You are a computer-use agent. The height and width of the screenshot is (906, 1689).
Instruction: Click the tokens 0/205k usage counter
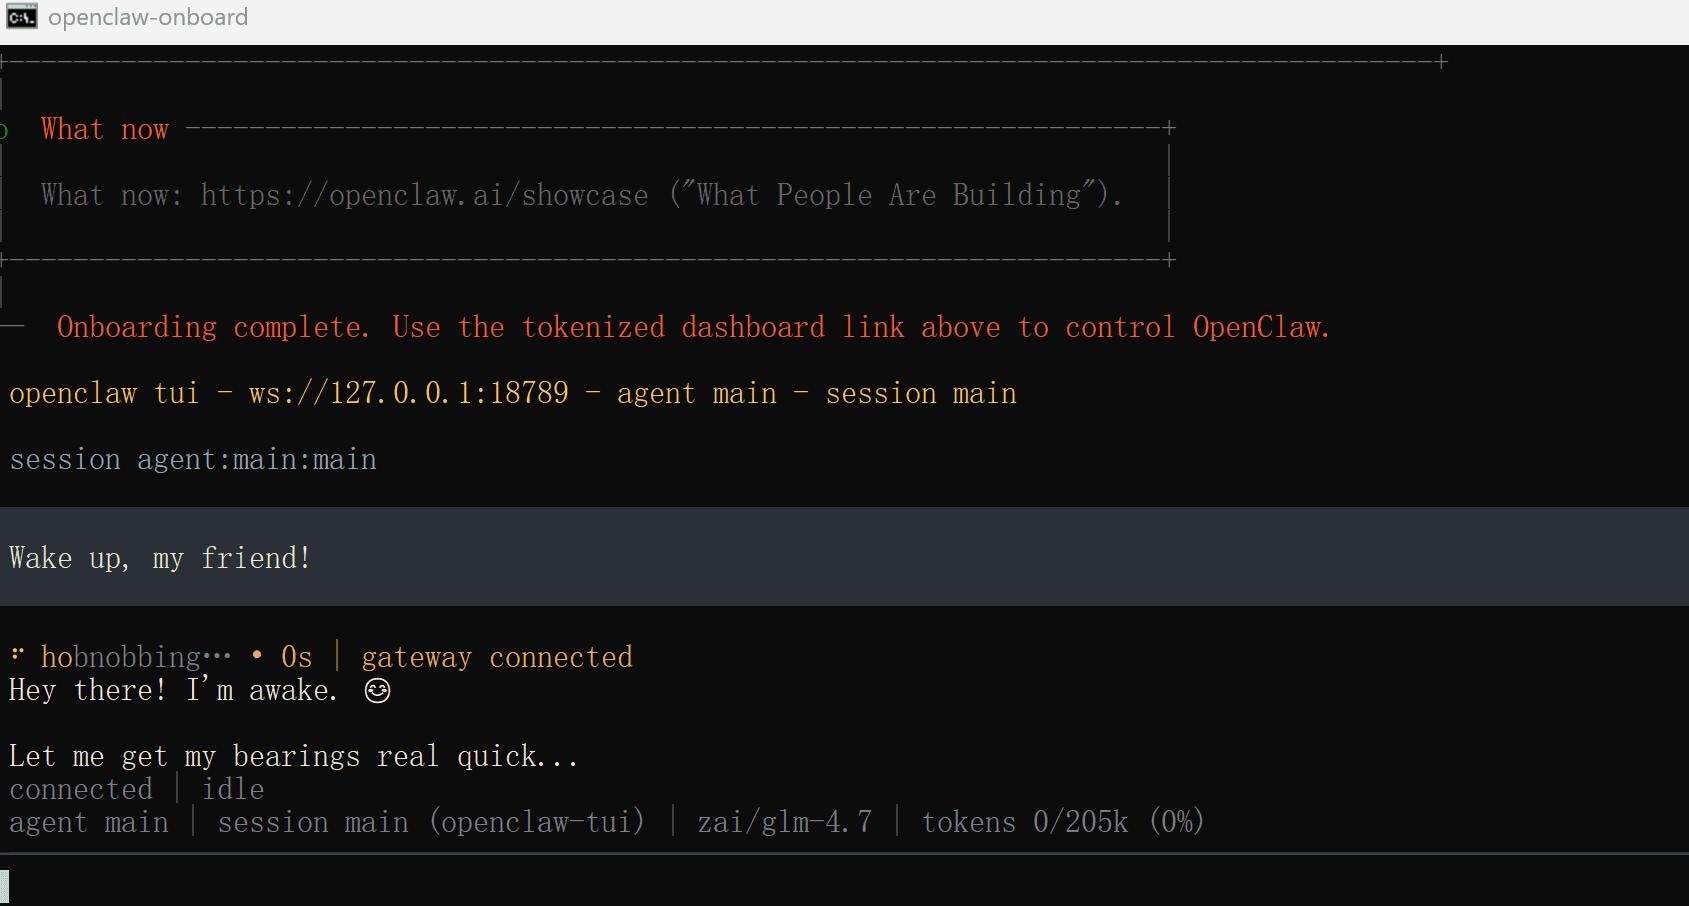tap(1062, 822)
